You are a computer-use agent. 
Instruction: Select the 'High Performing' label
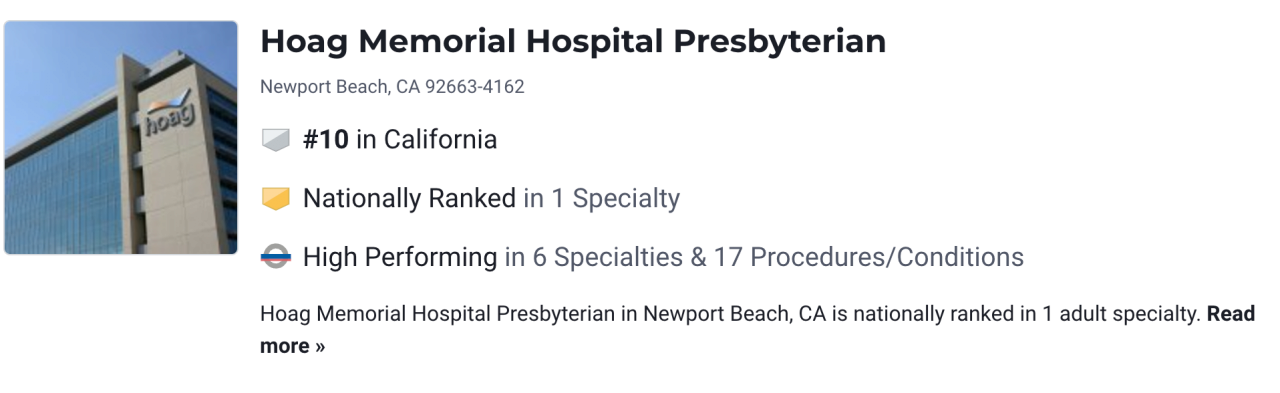coord(400,257)
